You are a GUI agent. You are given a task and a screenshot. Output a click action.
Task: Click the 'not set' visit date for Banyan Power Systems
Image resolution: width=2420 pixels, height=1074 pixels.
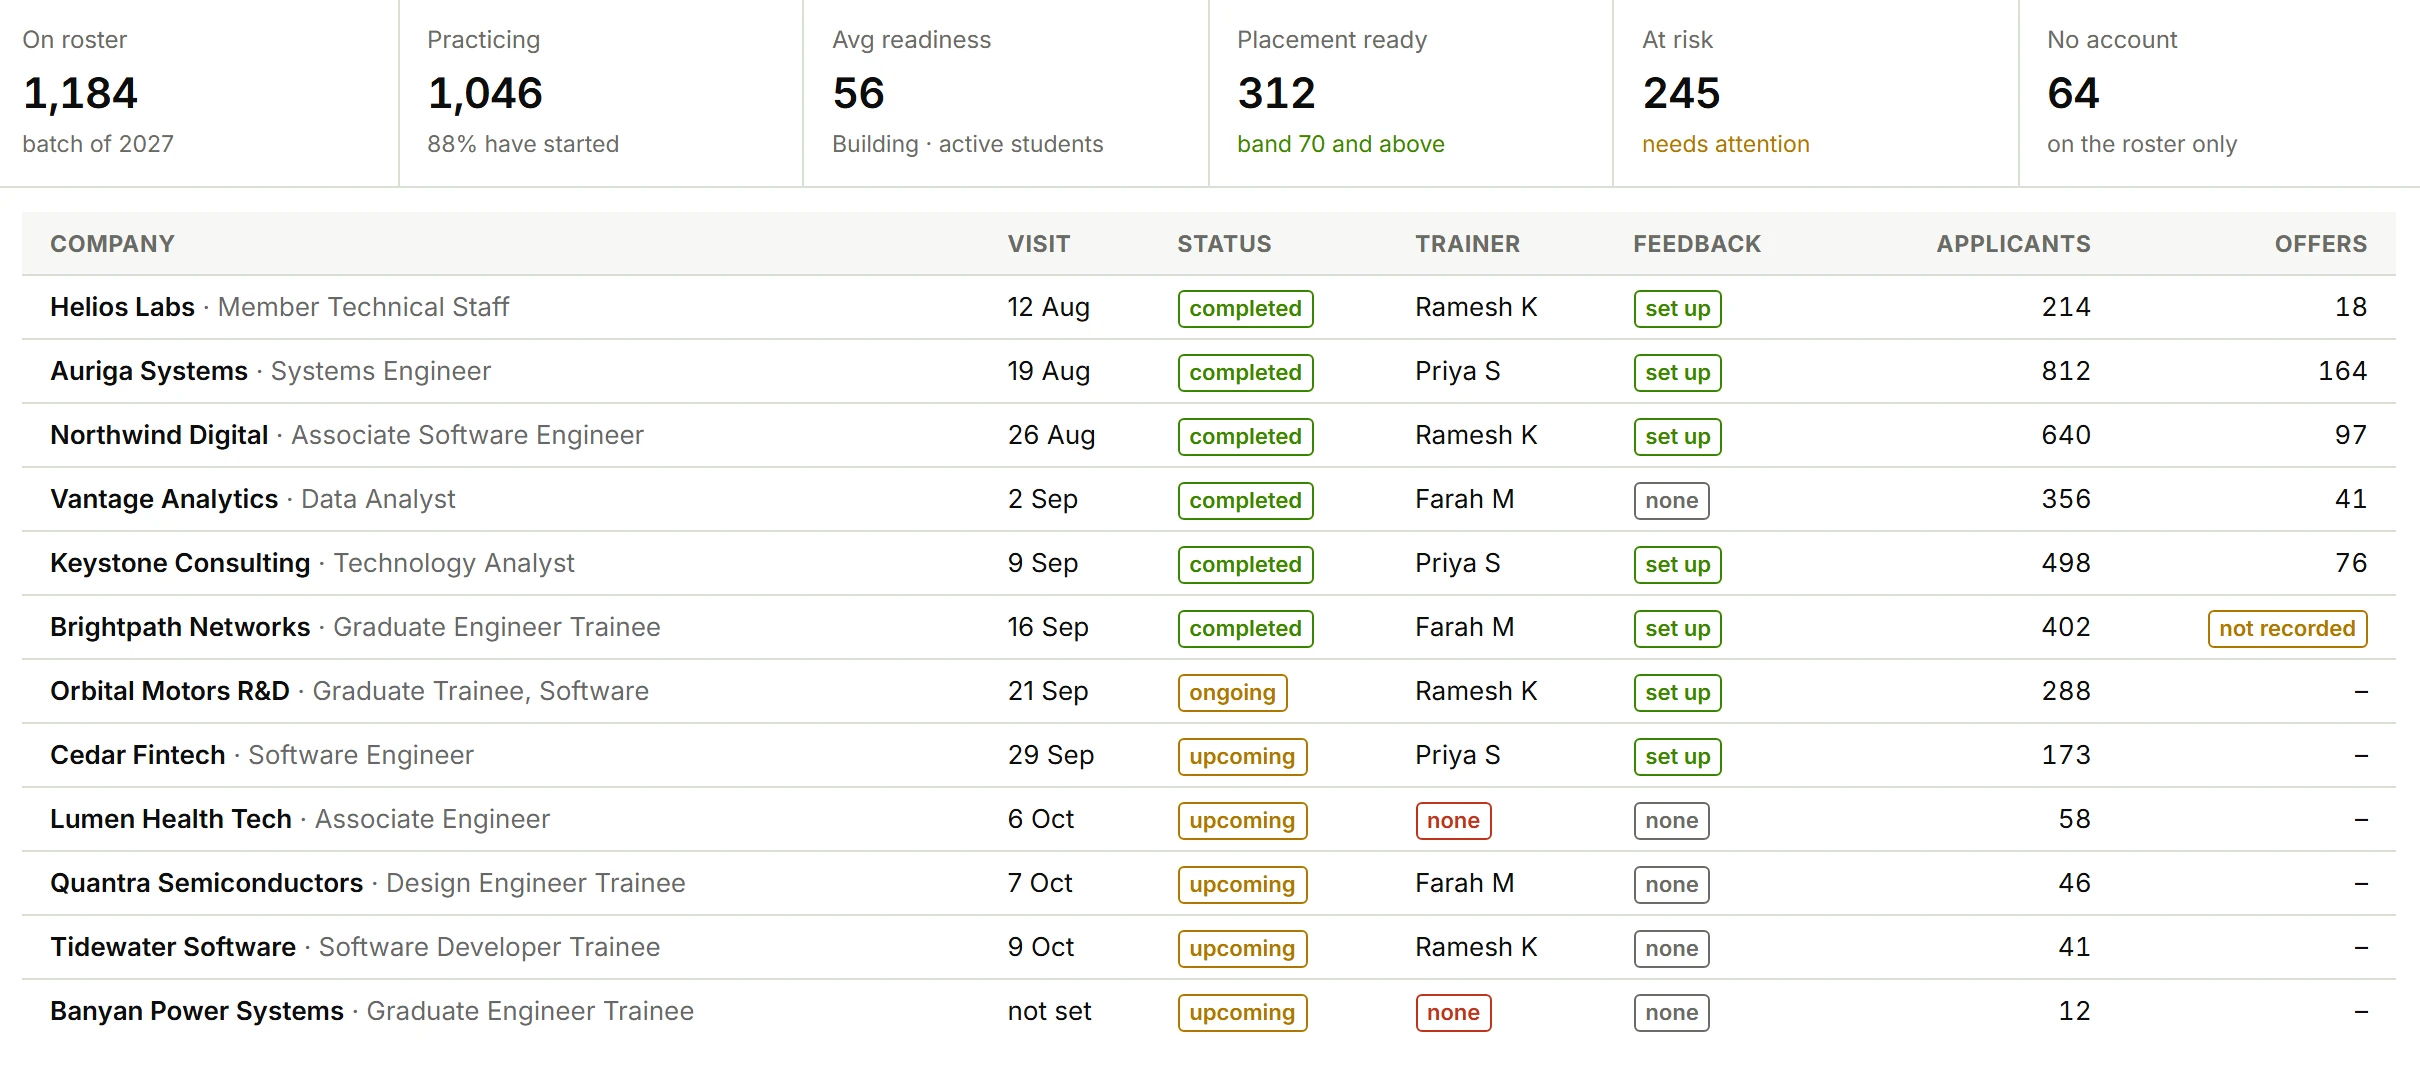(1049, 1011)
